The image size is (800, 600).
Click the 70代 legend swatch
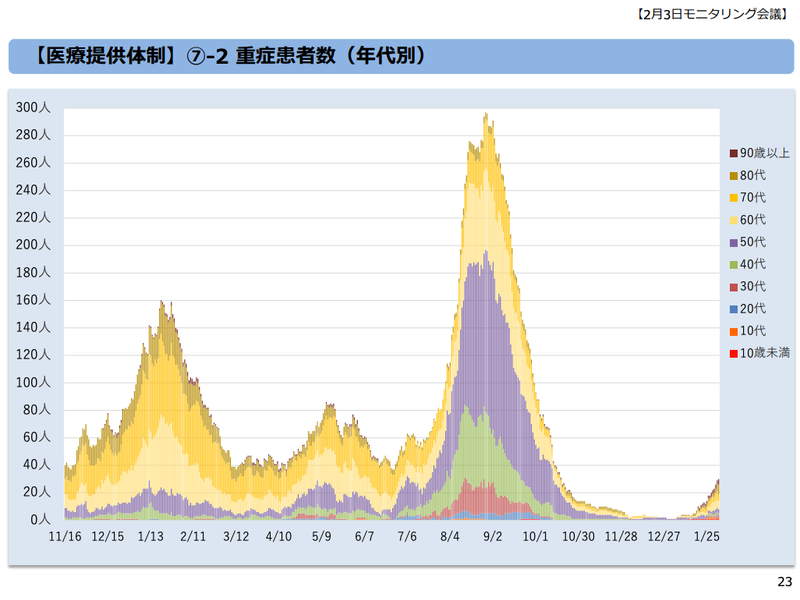click(734, 197)
